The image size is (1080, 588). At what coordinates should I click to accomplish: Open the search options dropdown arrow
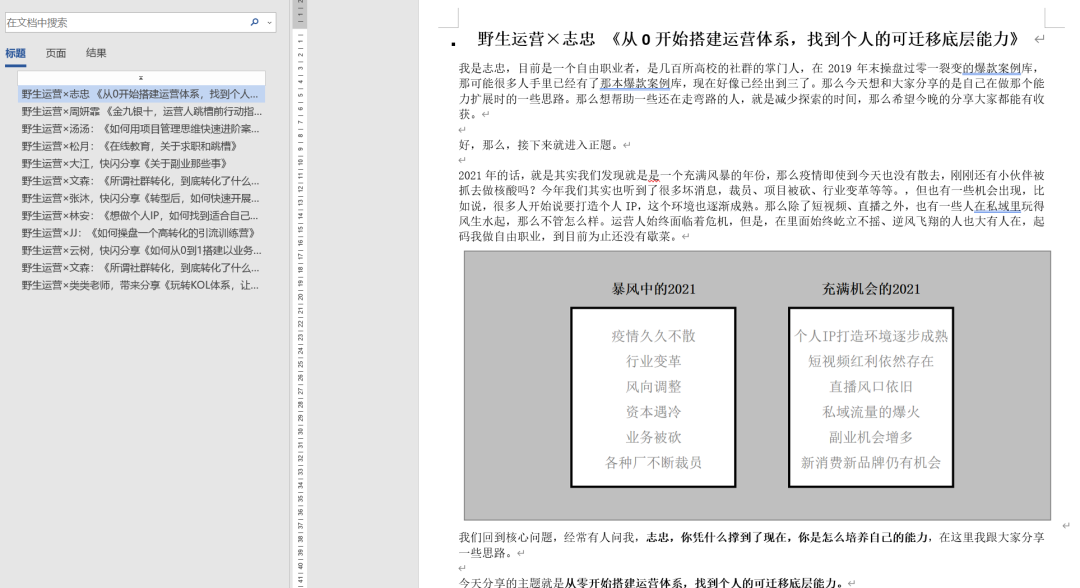(269, 23)
